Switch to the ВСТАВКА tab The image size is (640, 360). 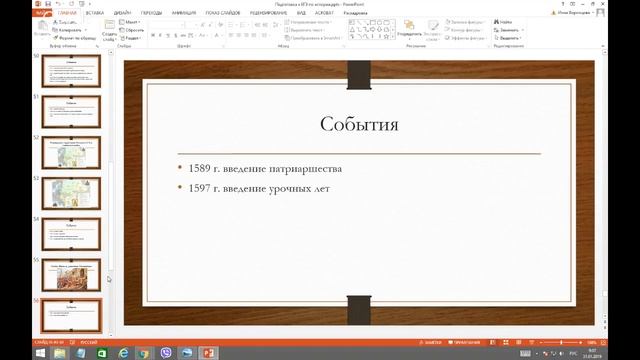pyautogui.click(x=95, y=13)
